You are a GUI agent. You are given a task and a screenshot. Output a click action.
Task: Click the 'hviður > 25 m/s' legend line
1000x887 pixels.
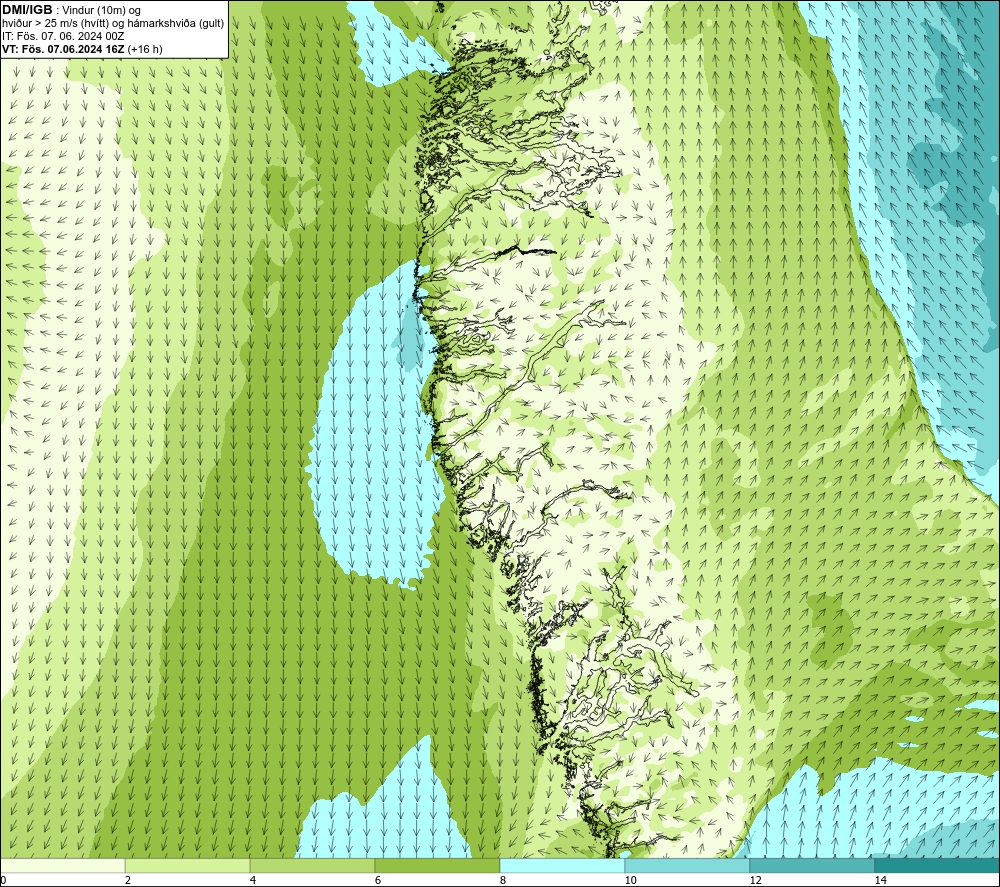click(113, 24)
